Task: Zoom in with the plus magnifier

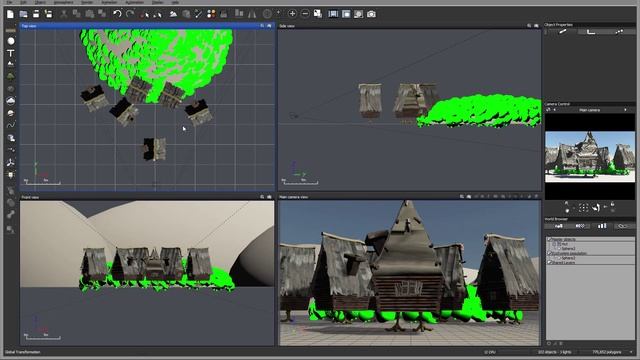Action: [292, 14]
